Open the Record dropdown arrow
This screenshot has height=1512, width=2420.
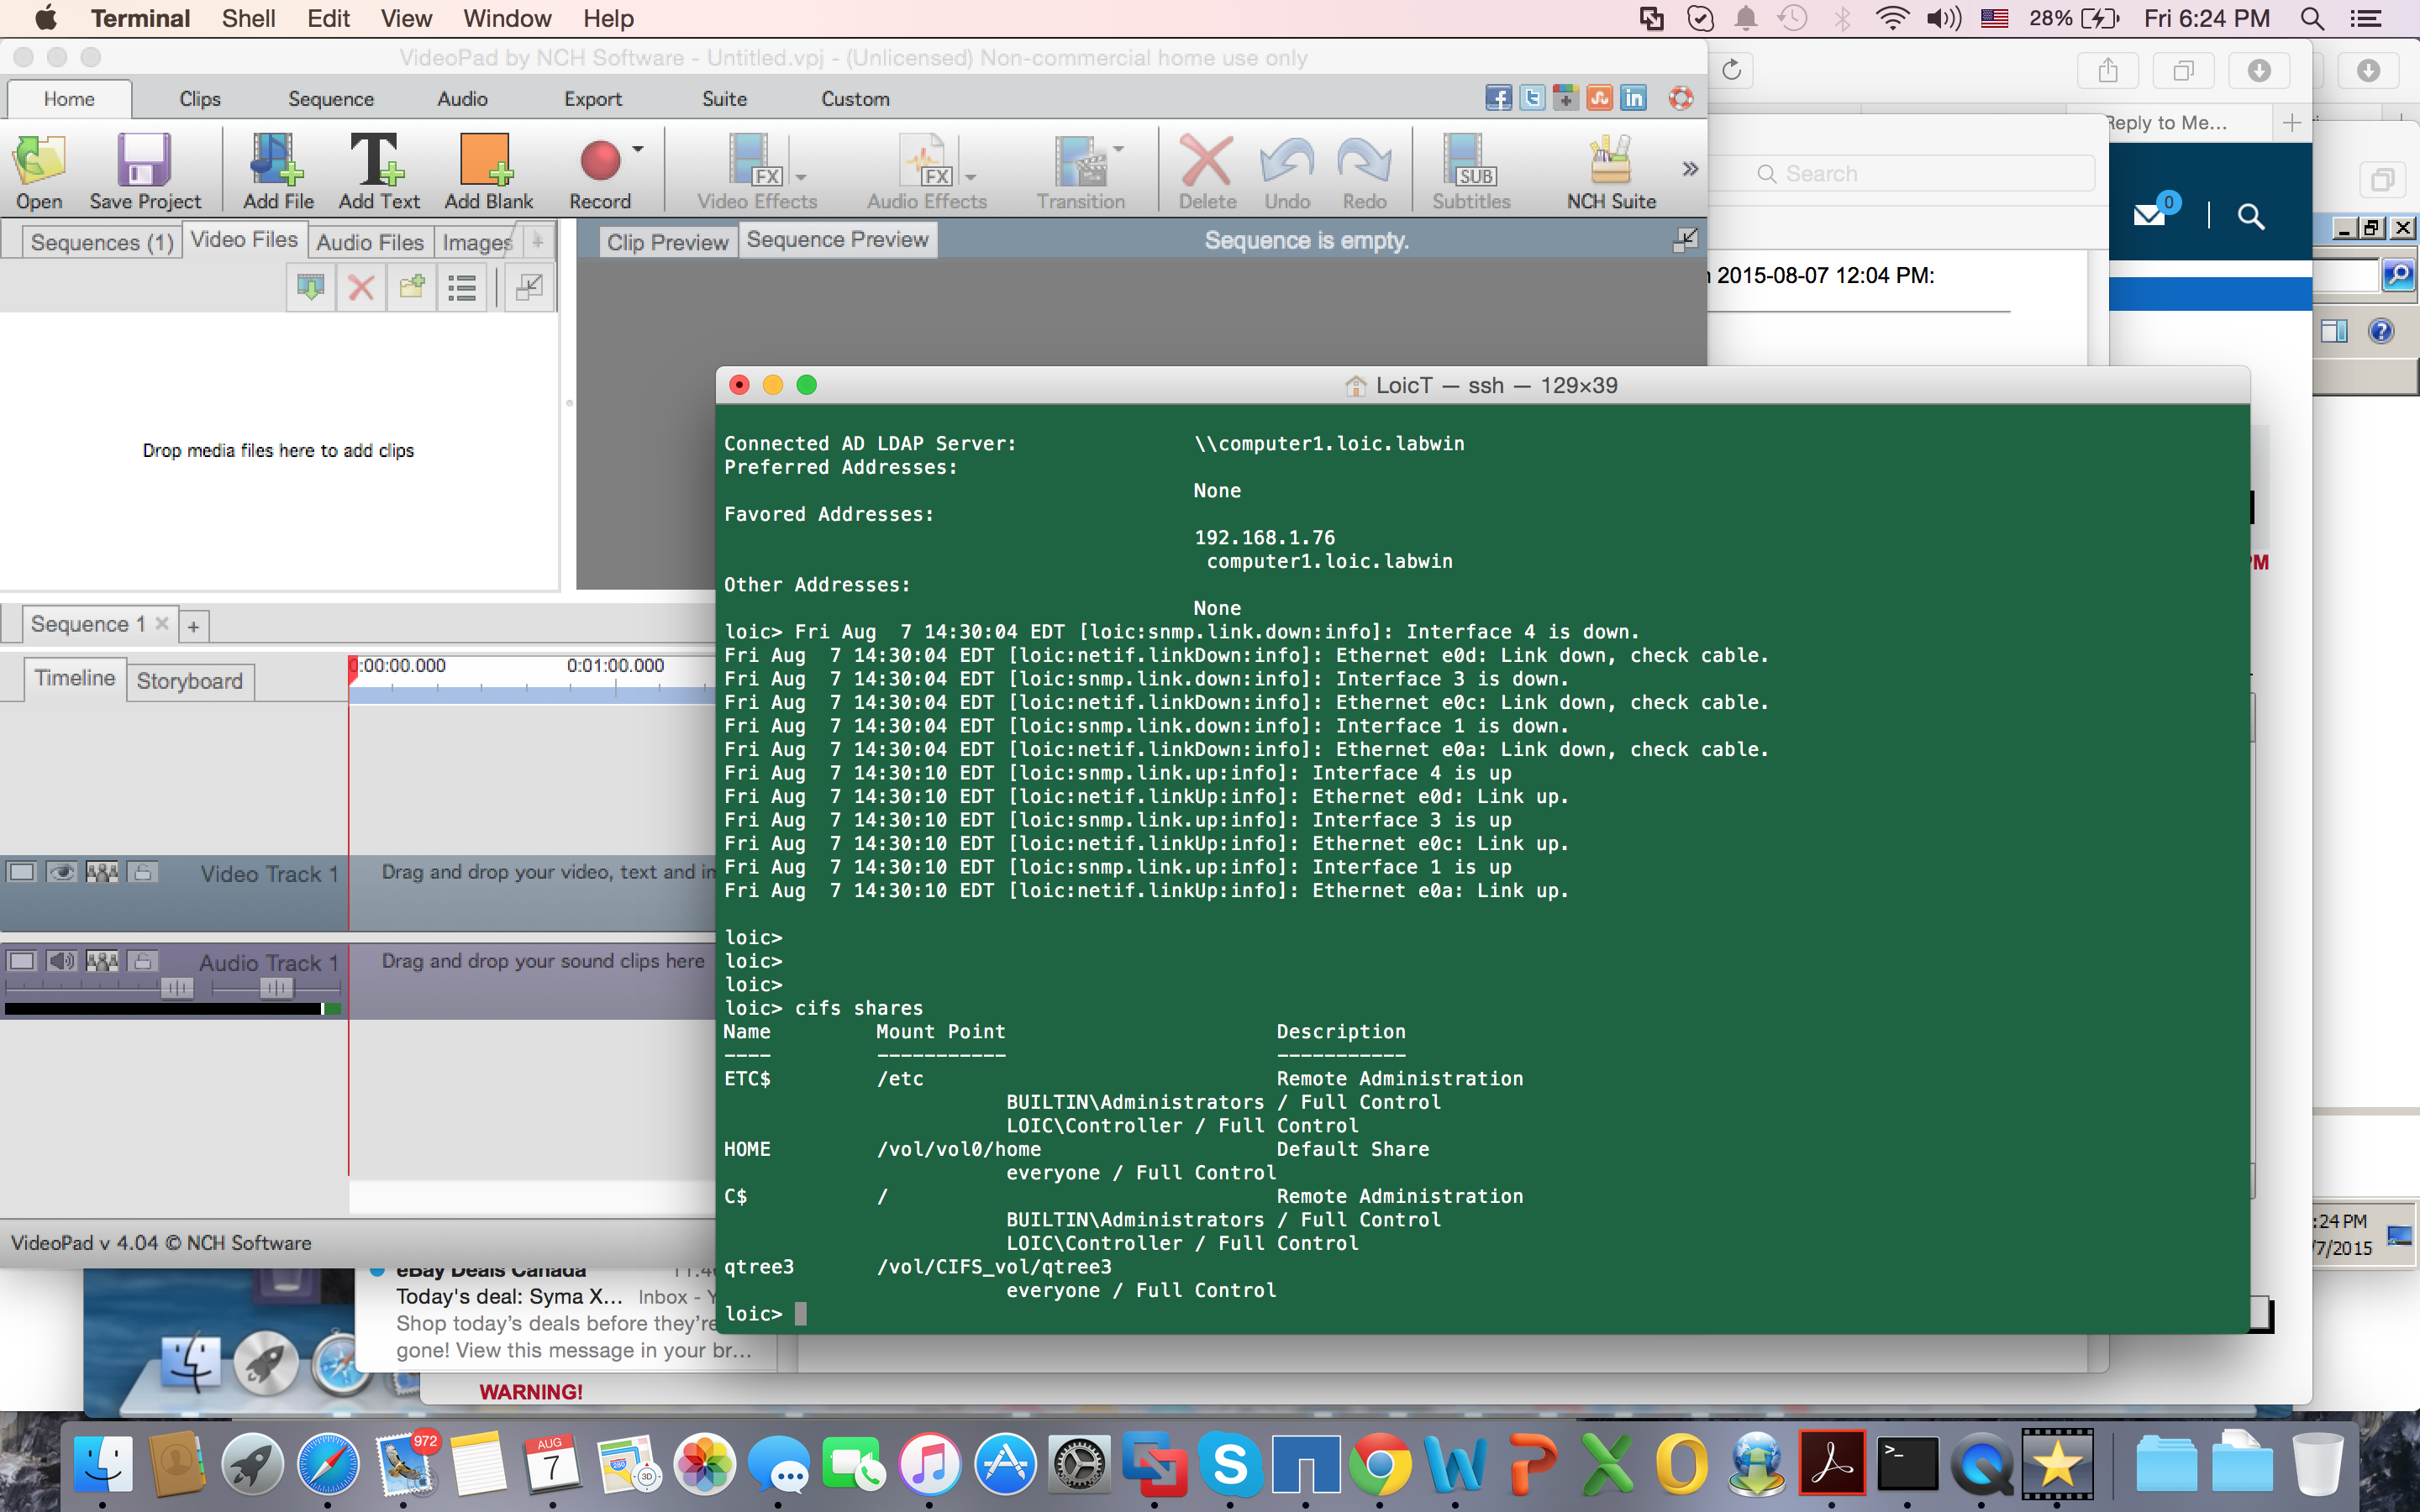[638, 150]
